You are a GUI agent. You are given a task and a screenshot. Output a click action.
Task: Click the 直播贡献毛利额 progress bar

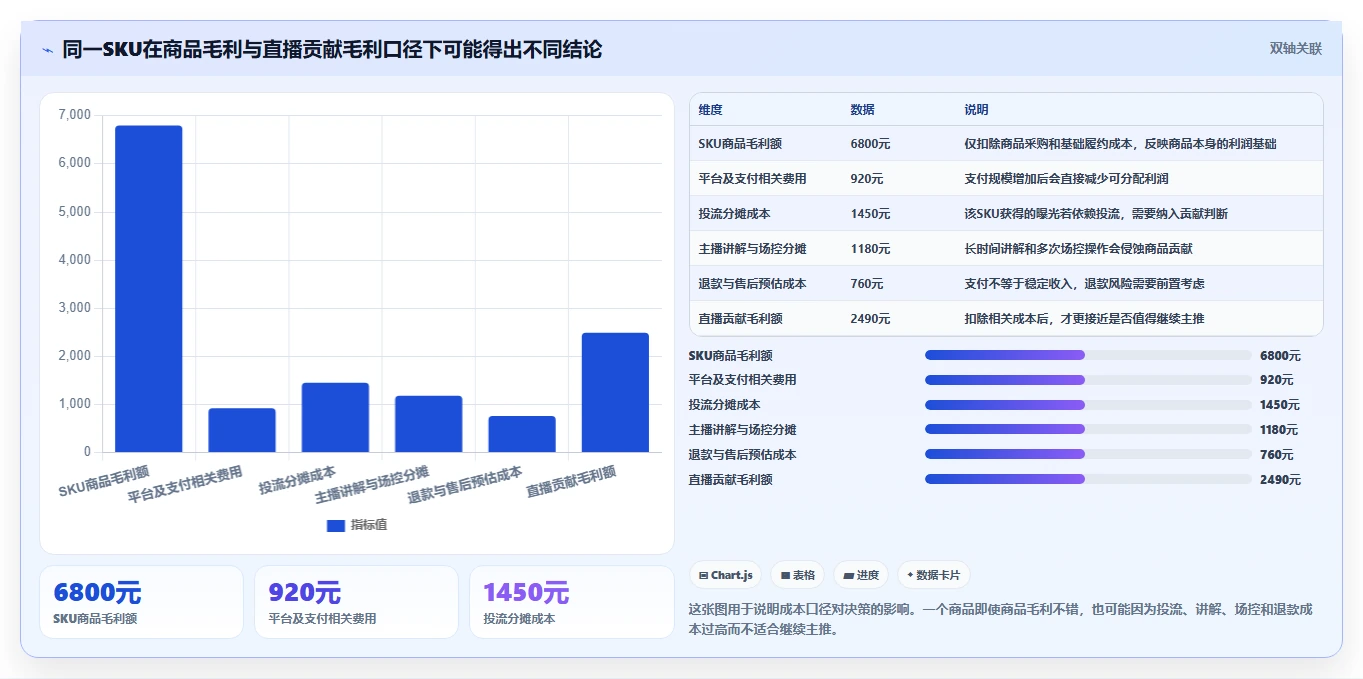tap(1088, 479)
